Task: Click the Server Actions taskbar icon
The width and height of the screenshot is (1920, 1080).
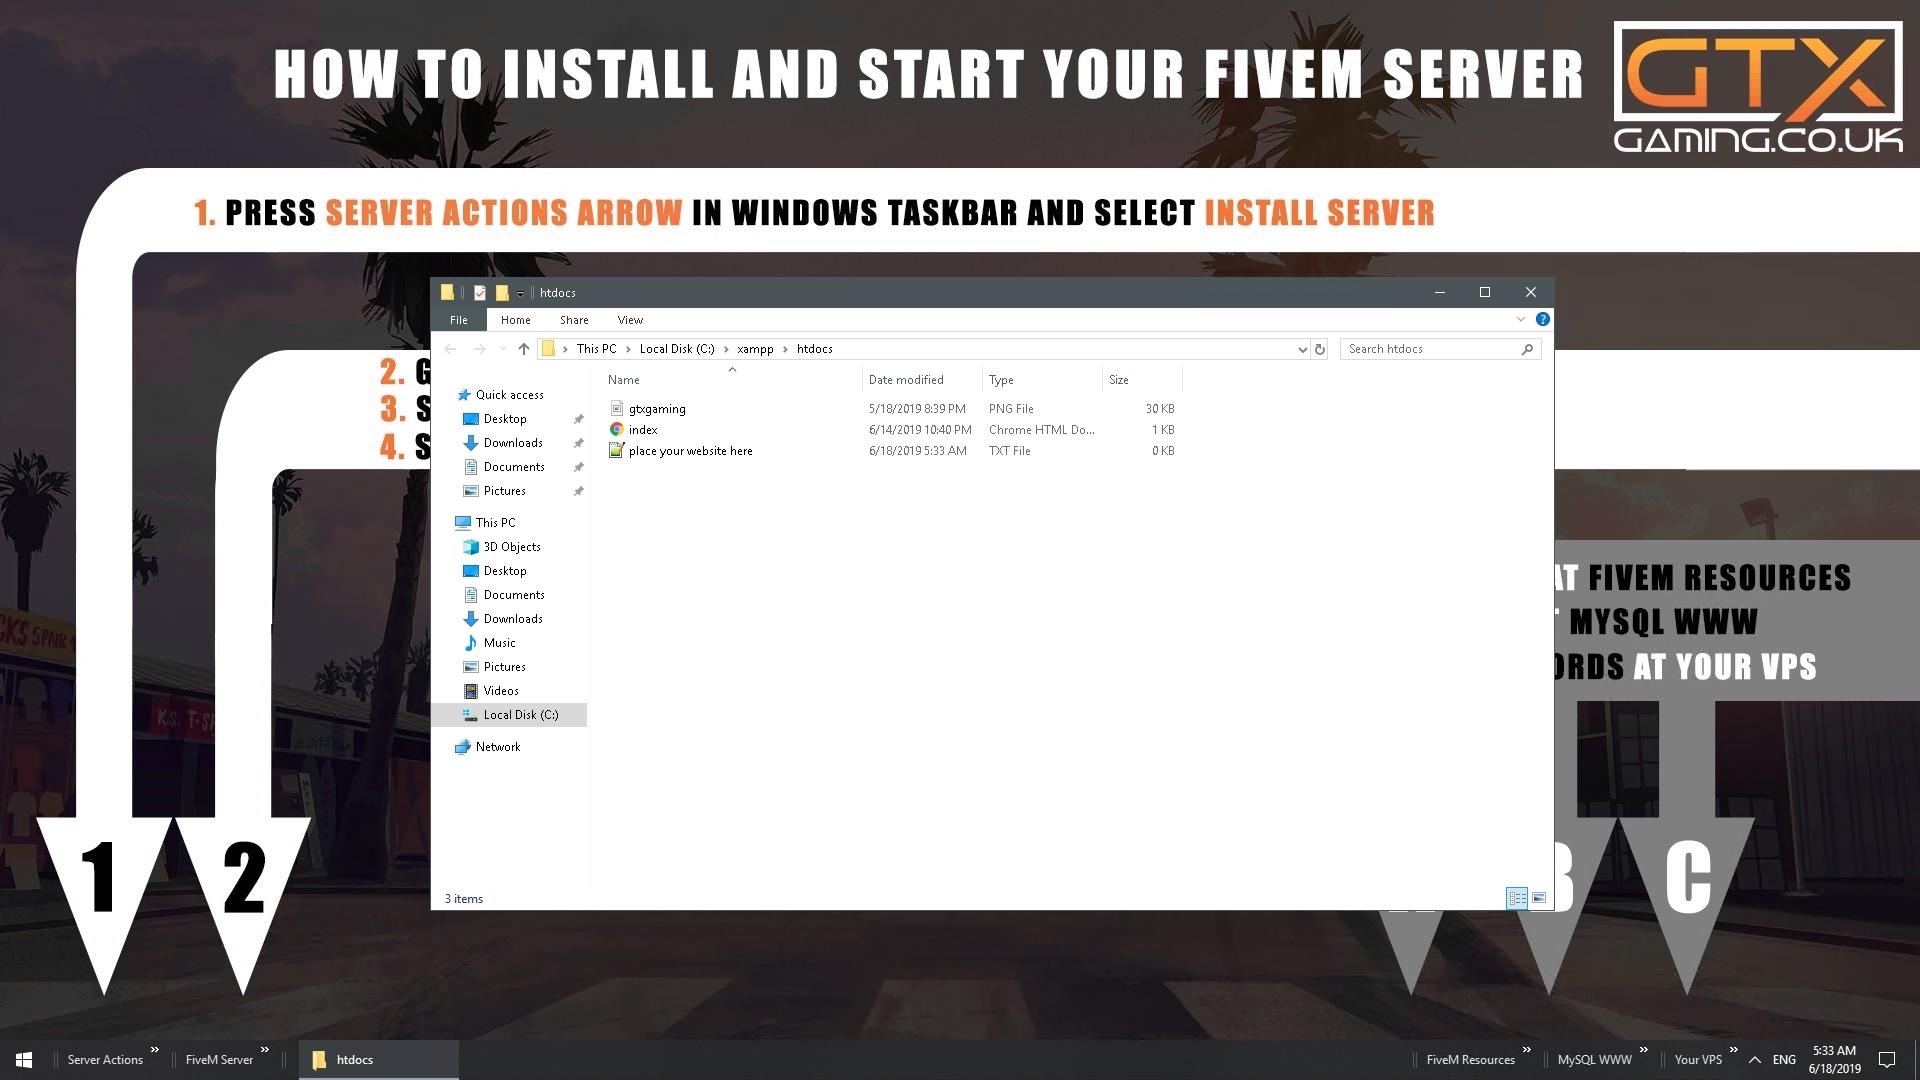Action: 104,1059
